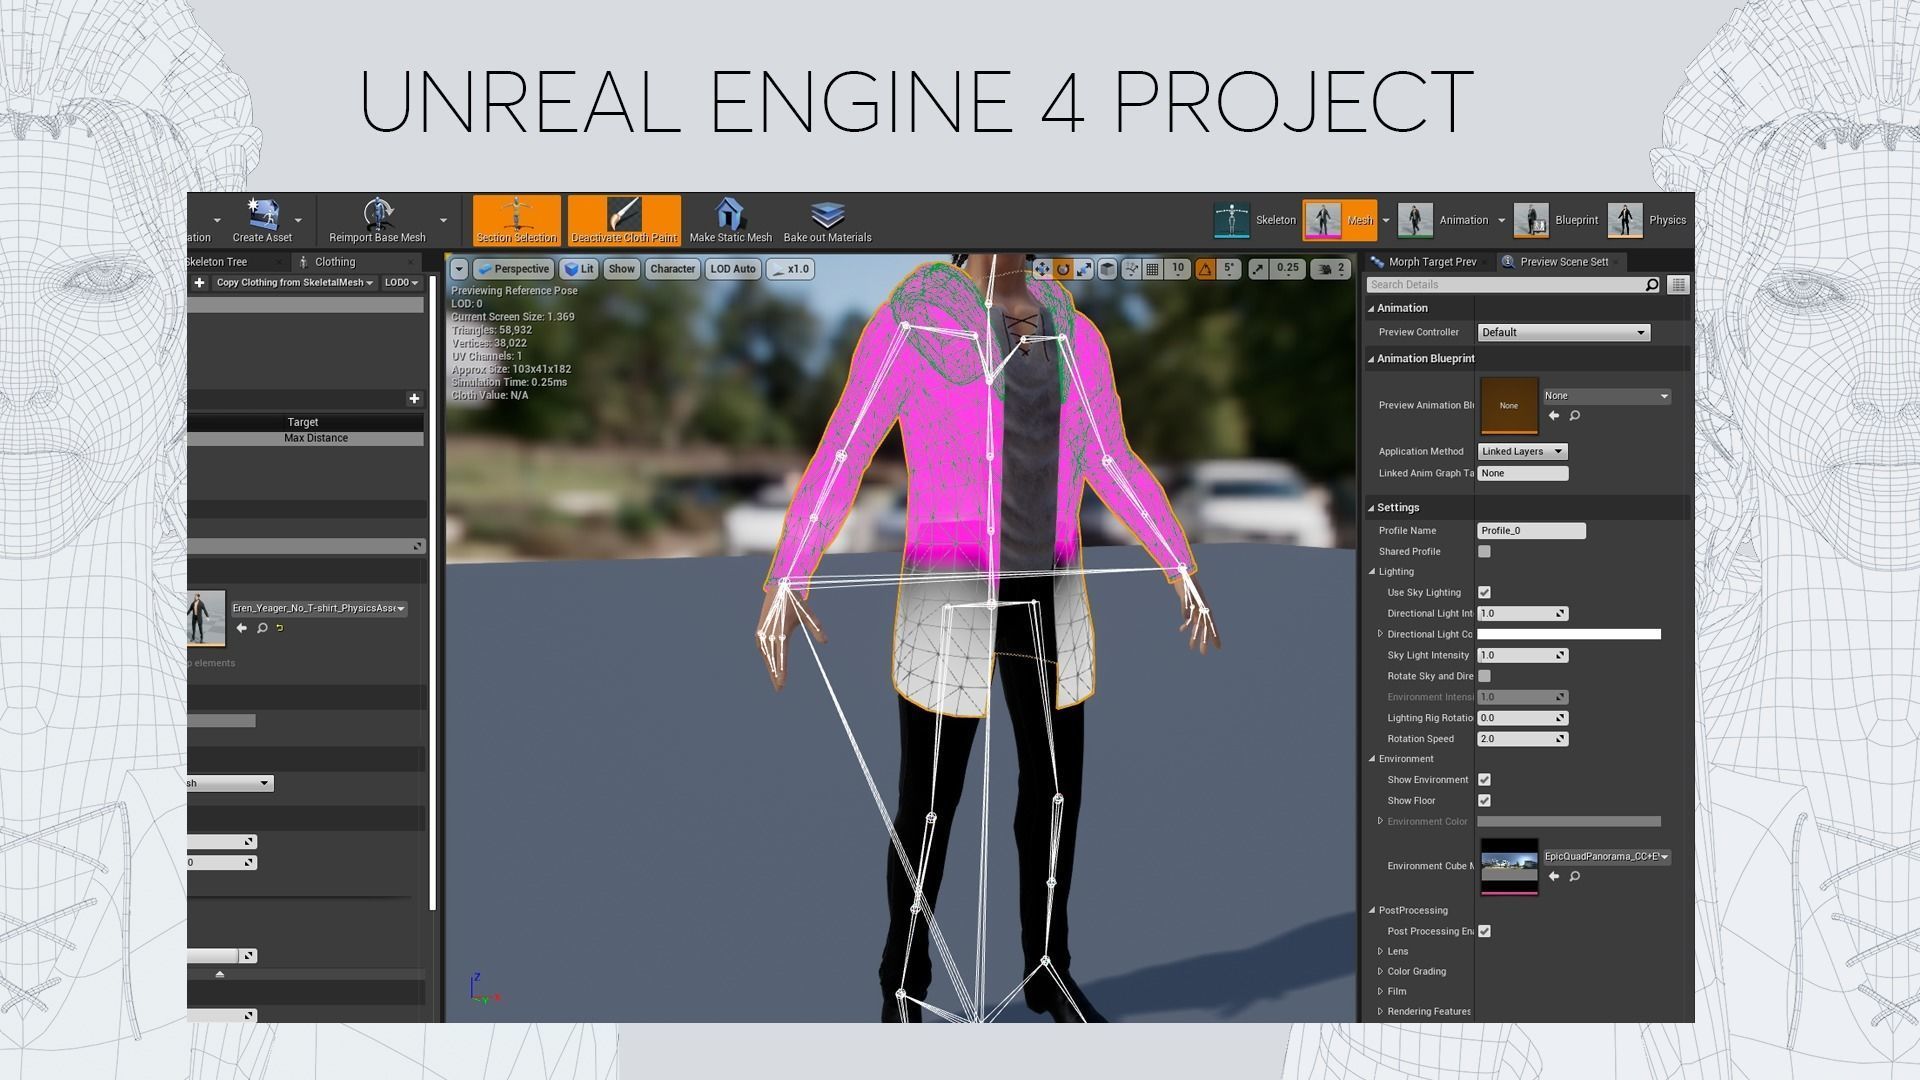
Task: Click the Make Static Mesh icon
Action: pyautogui.click(x=730, y=220)
